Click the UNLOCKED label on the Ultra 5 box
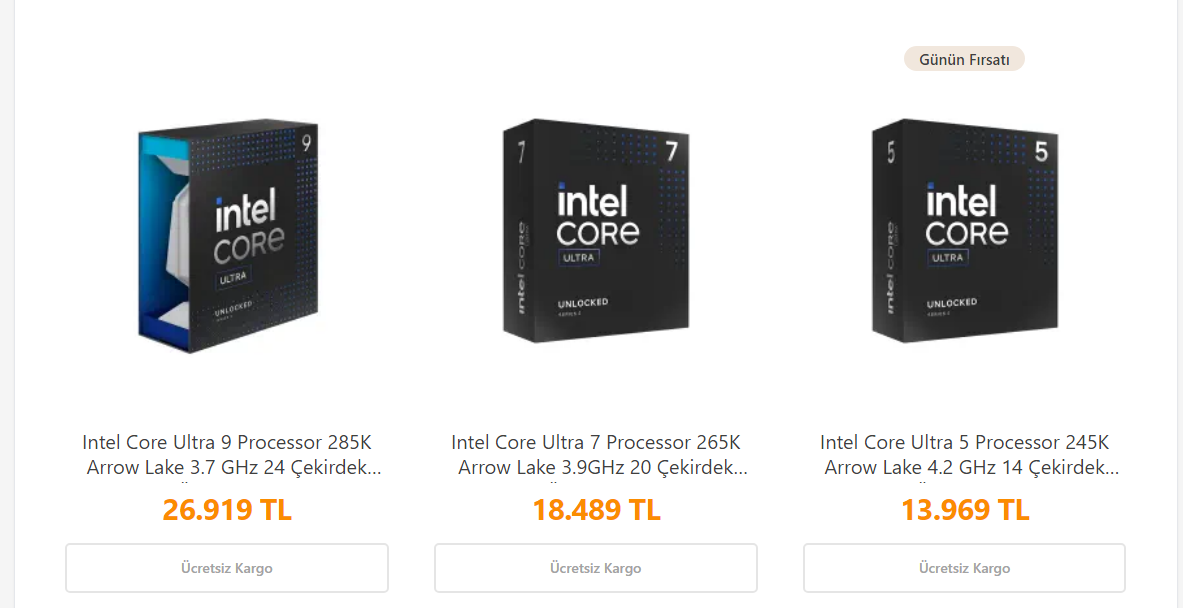Viewport: 1183px width, 608px height. (951, 303)
